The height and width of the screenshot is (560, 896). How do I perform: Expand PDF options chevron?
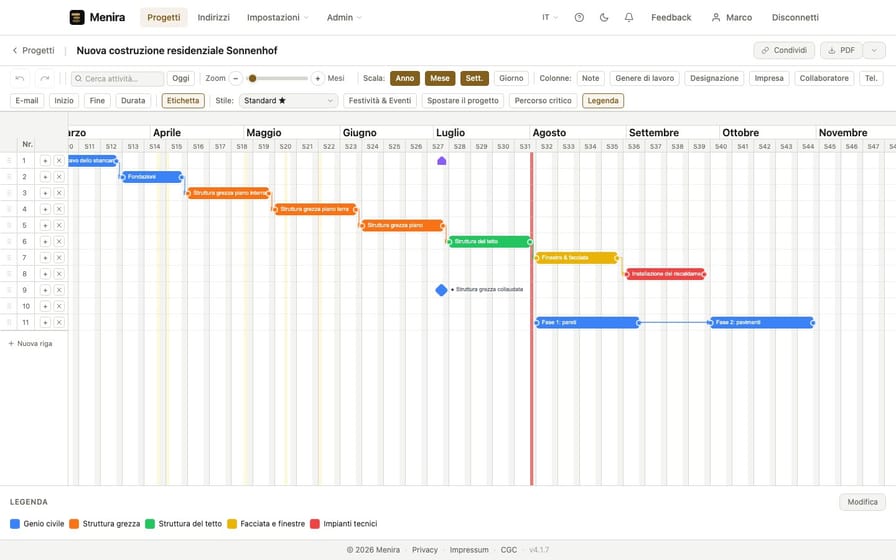(x=874, y=50)
